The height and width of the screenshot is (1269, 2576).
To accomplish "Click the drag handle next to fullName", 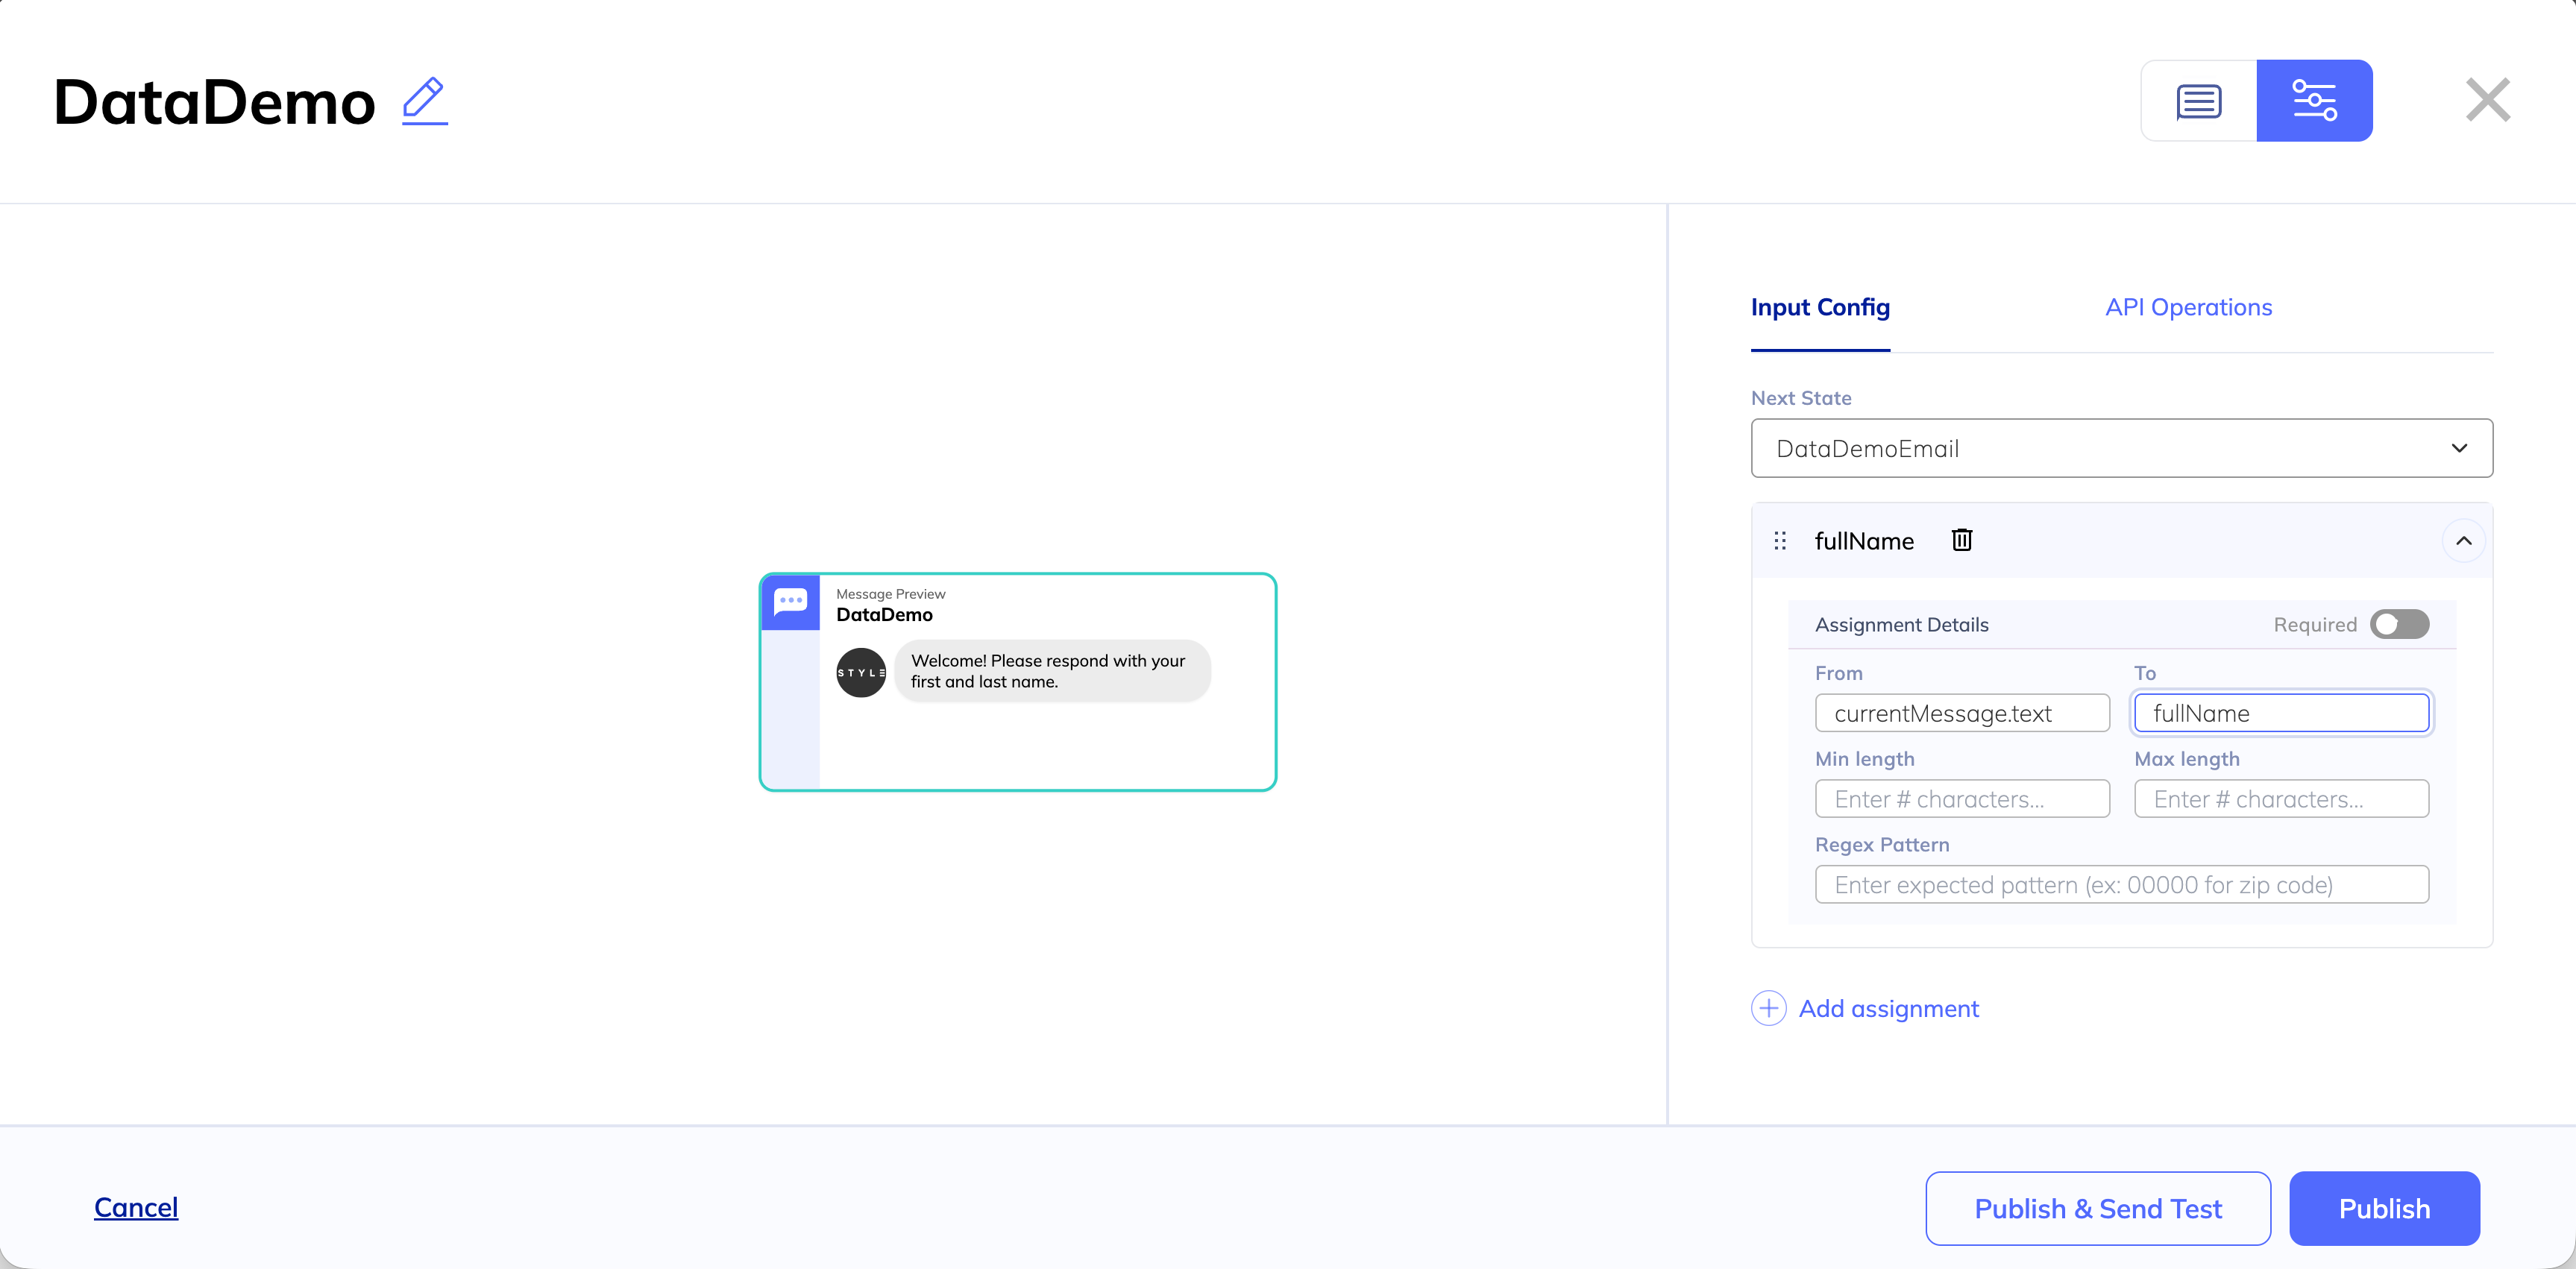I will pos(1780,541).
